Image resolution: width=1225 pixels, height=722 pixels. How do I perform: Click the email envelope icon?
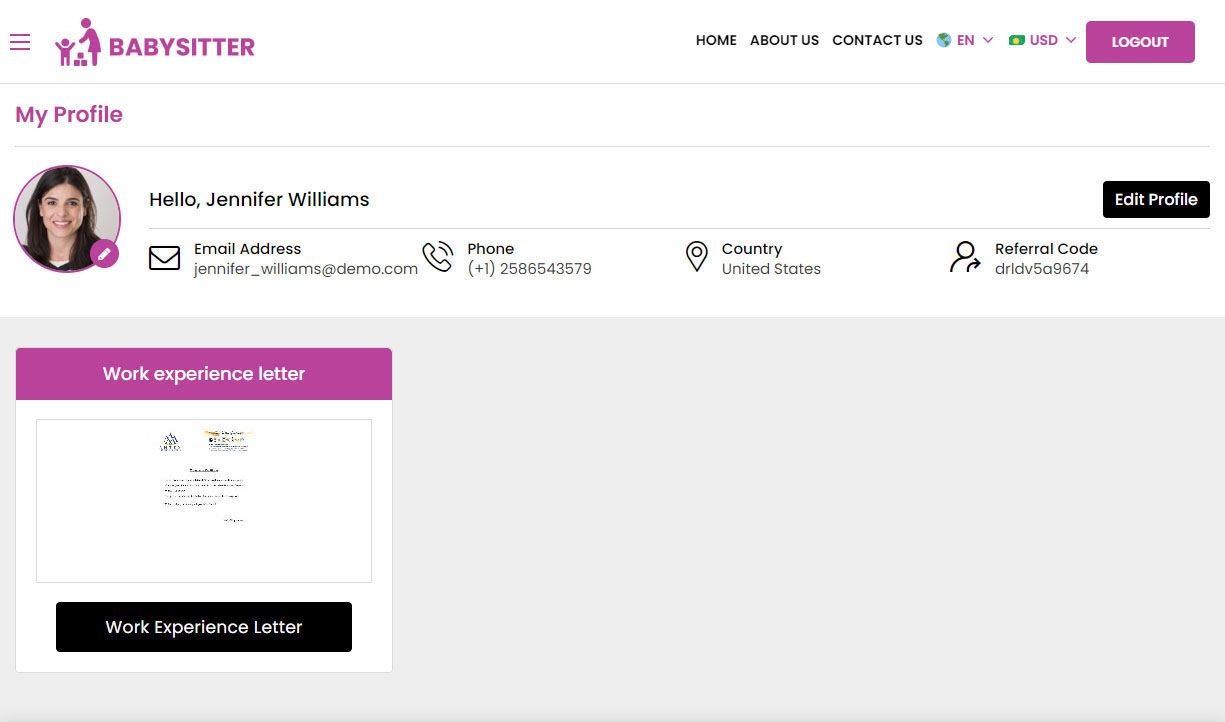pos(164,258)
